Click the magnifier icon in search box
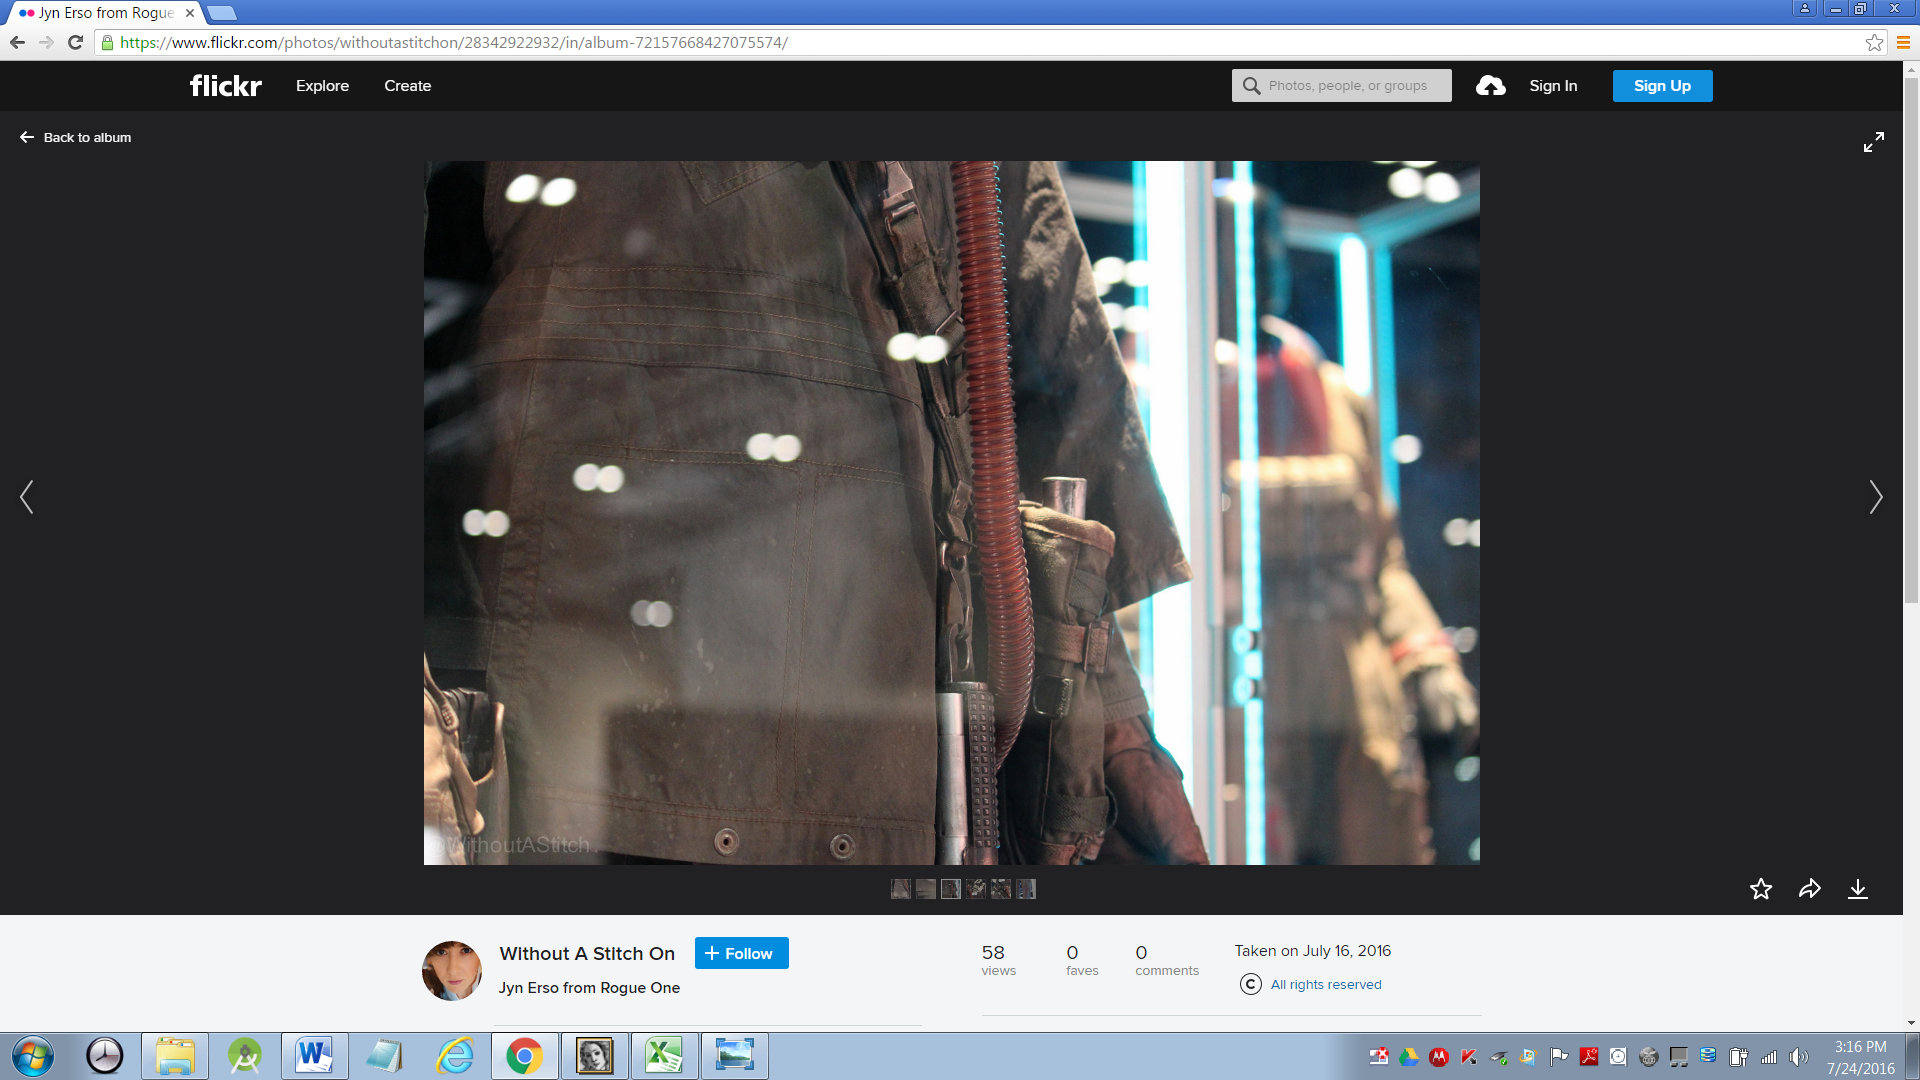 click(1251, 86)
